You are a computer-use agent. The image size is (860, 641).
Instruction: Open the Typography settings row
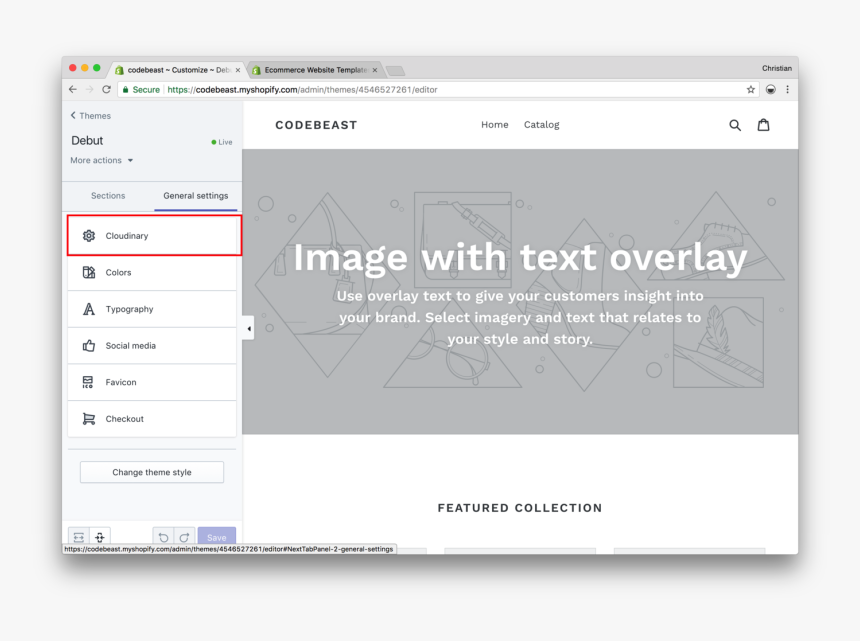[x=152, y=309]
